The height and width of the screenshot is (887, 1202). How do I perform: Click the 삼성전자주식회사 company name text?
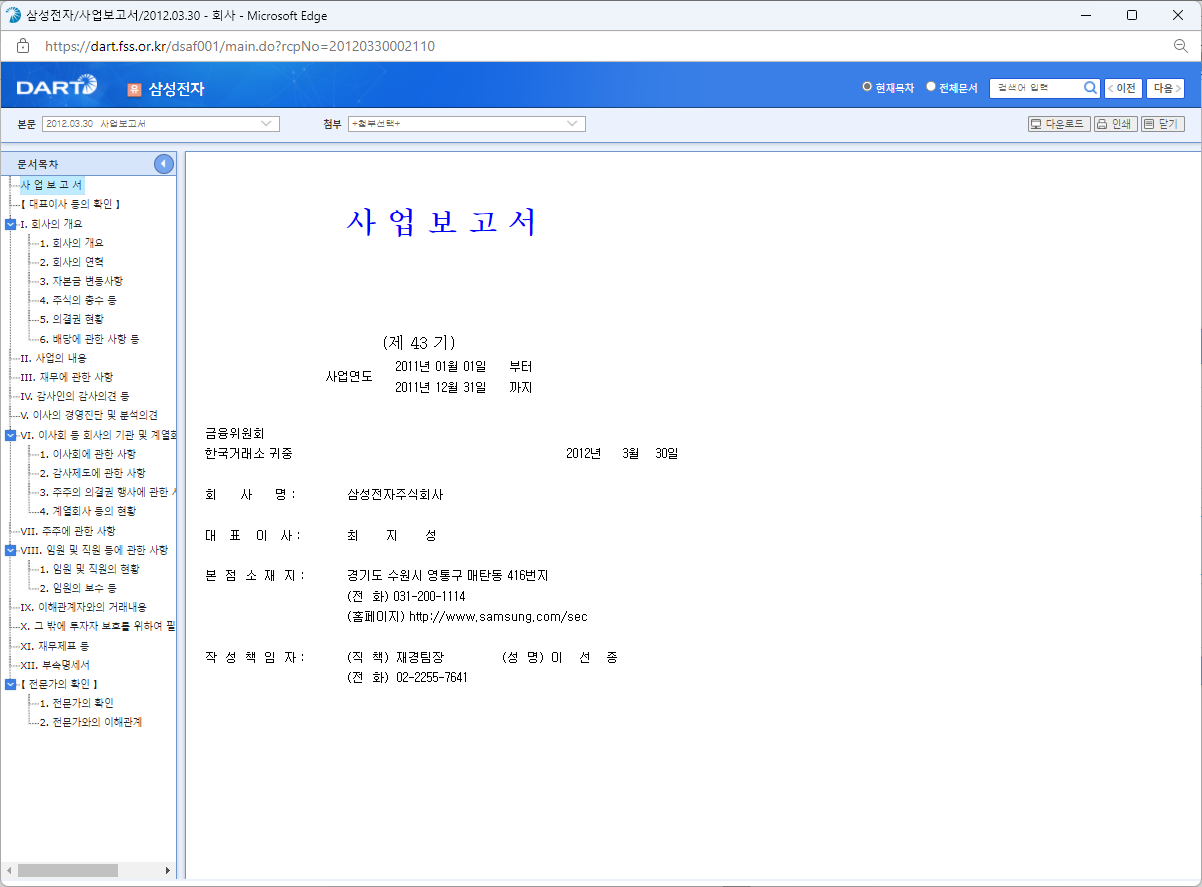395,495
